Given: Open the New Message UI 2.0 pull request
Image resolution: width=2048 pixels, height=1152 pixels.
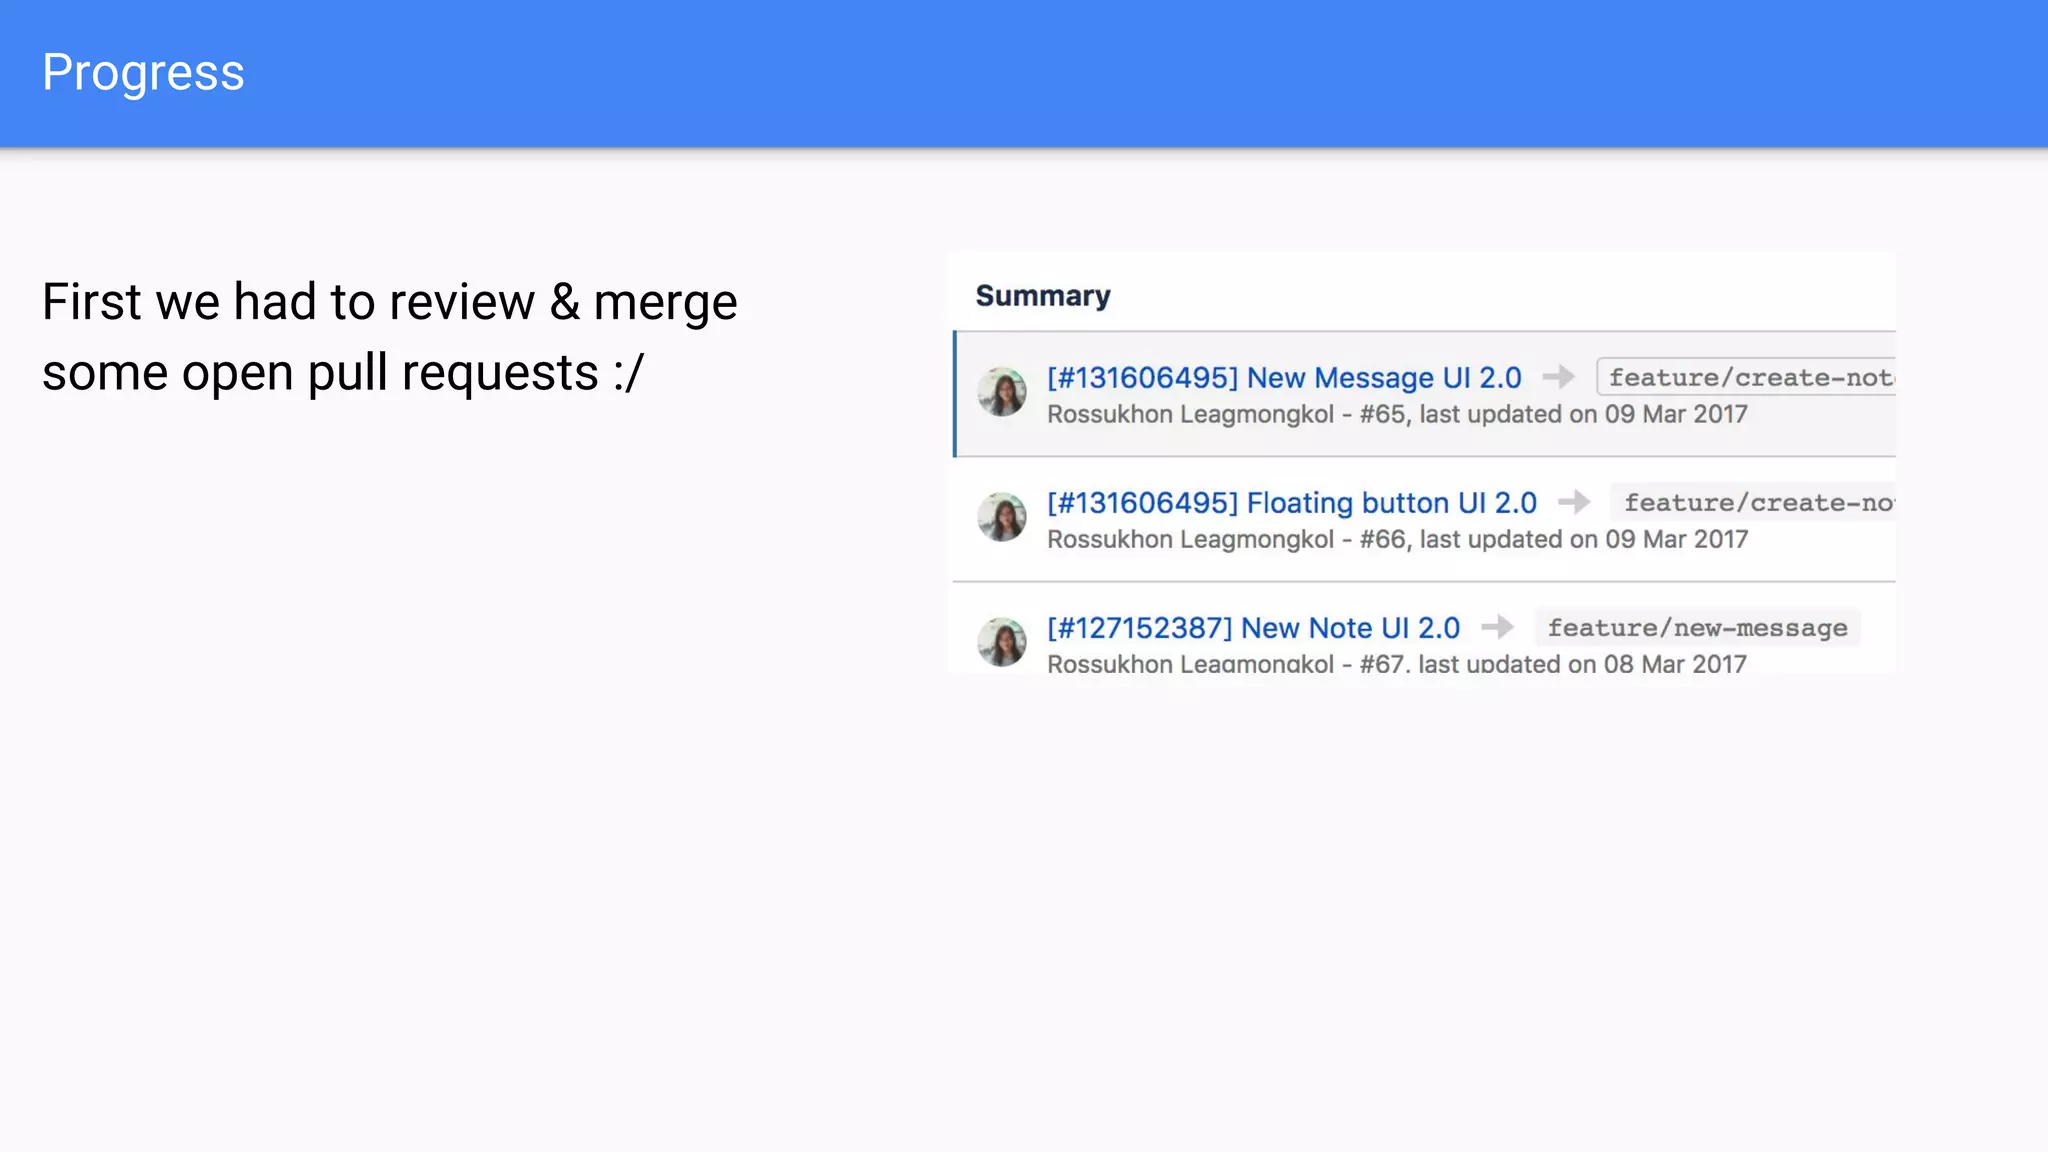Looking at the screenshot, I should [x=1284, y=378].
